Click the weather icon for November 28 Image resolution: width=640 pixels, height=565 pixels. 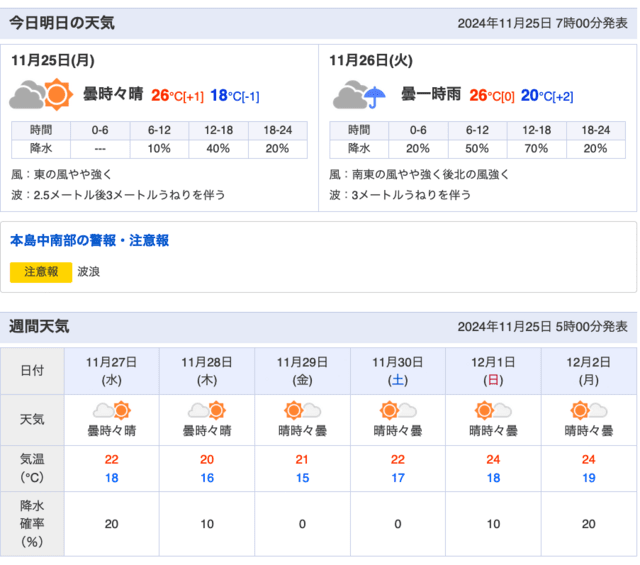coord(207,410)
